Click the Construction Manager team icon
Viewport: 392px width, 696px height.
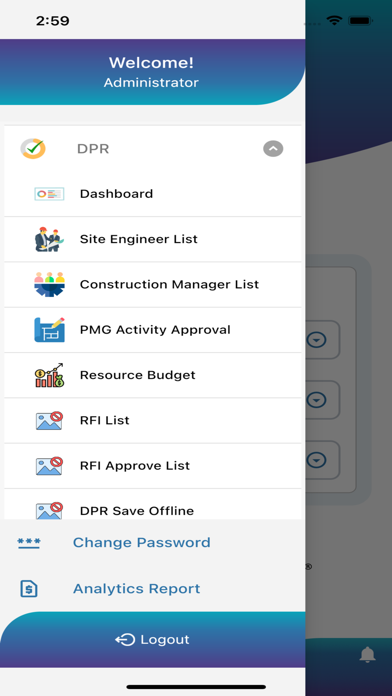[49, 285]
